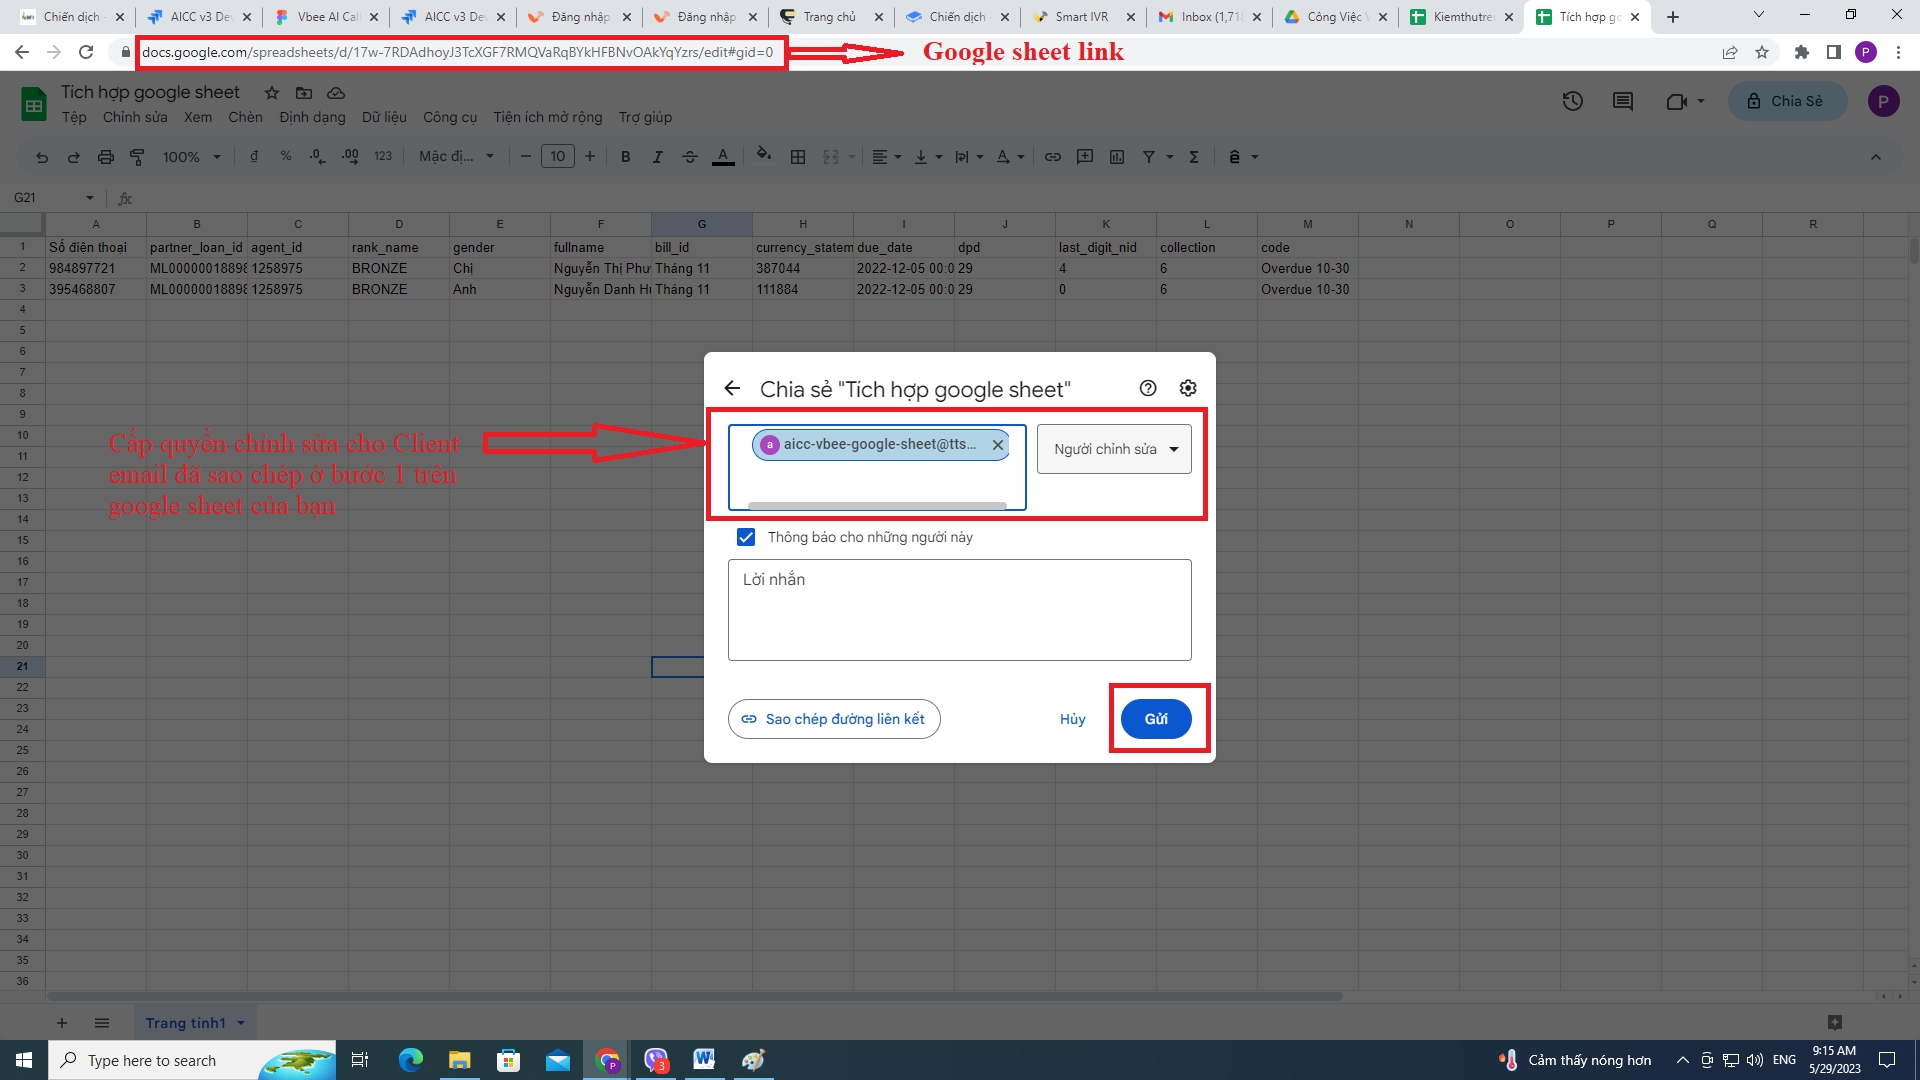Open the Người chỉnh sửa role dropdown
This screenshot has width=1920, height=1080.
(1114, 449)
